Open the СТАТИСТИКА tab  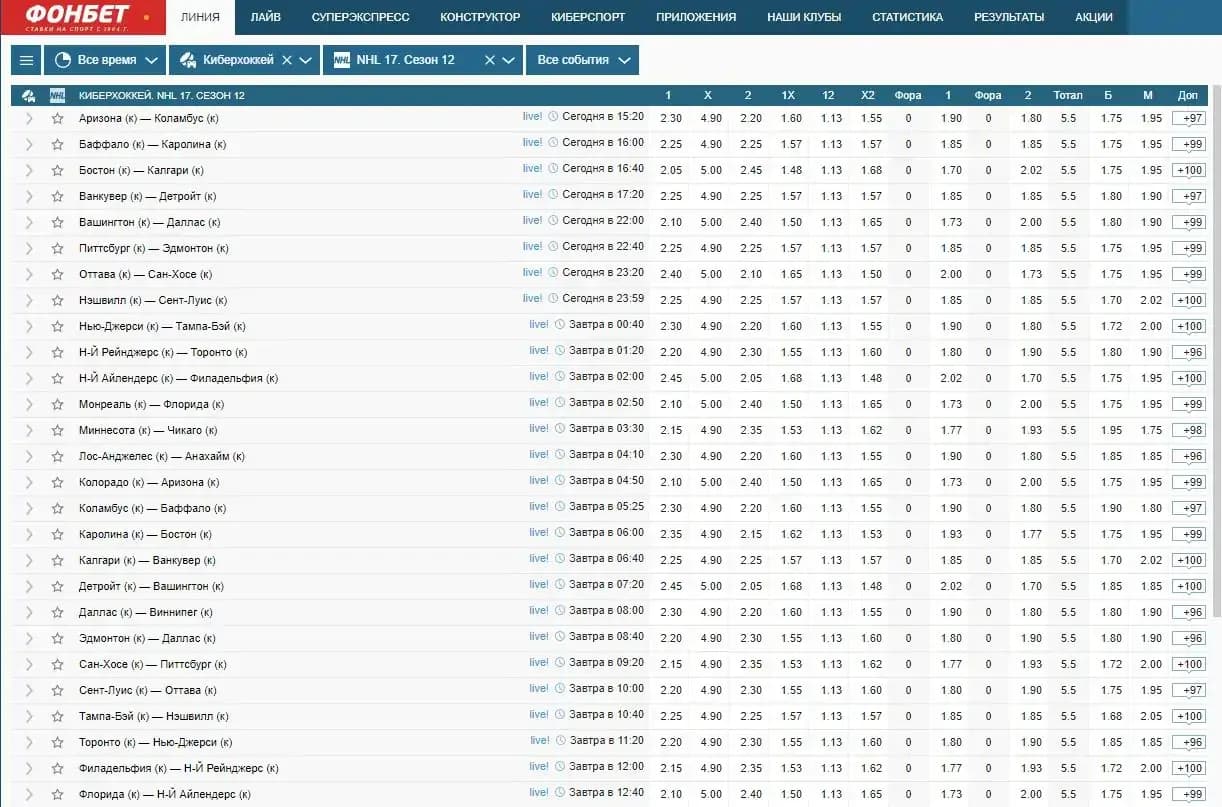pos(907,17)
